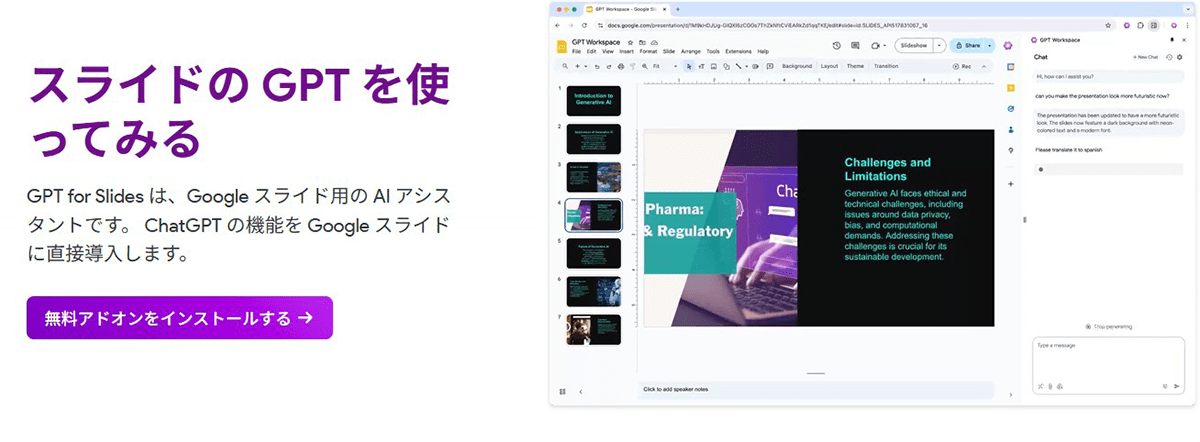The width and height of the screenshot is (1200, 442).
Task: Click the bookmark star in address bar
Action: [x=1107, y=25]
